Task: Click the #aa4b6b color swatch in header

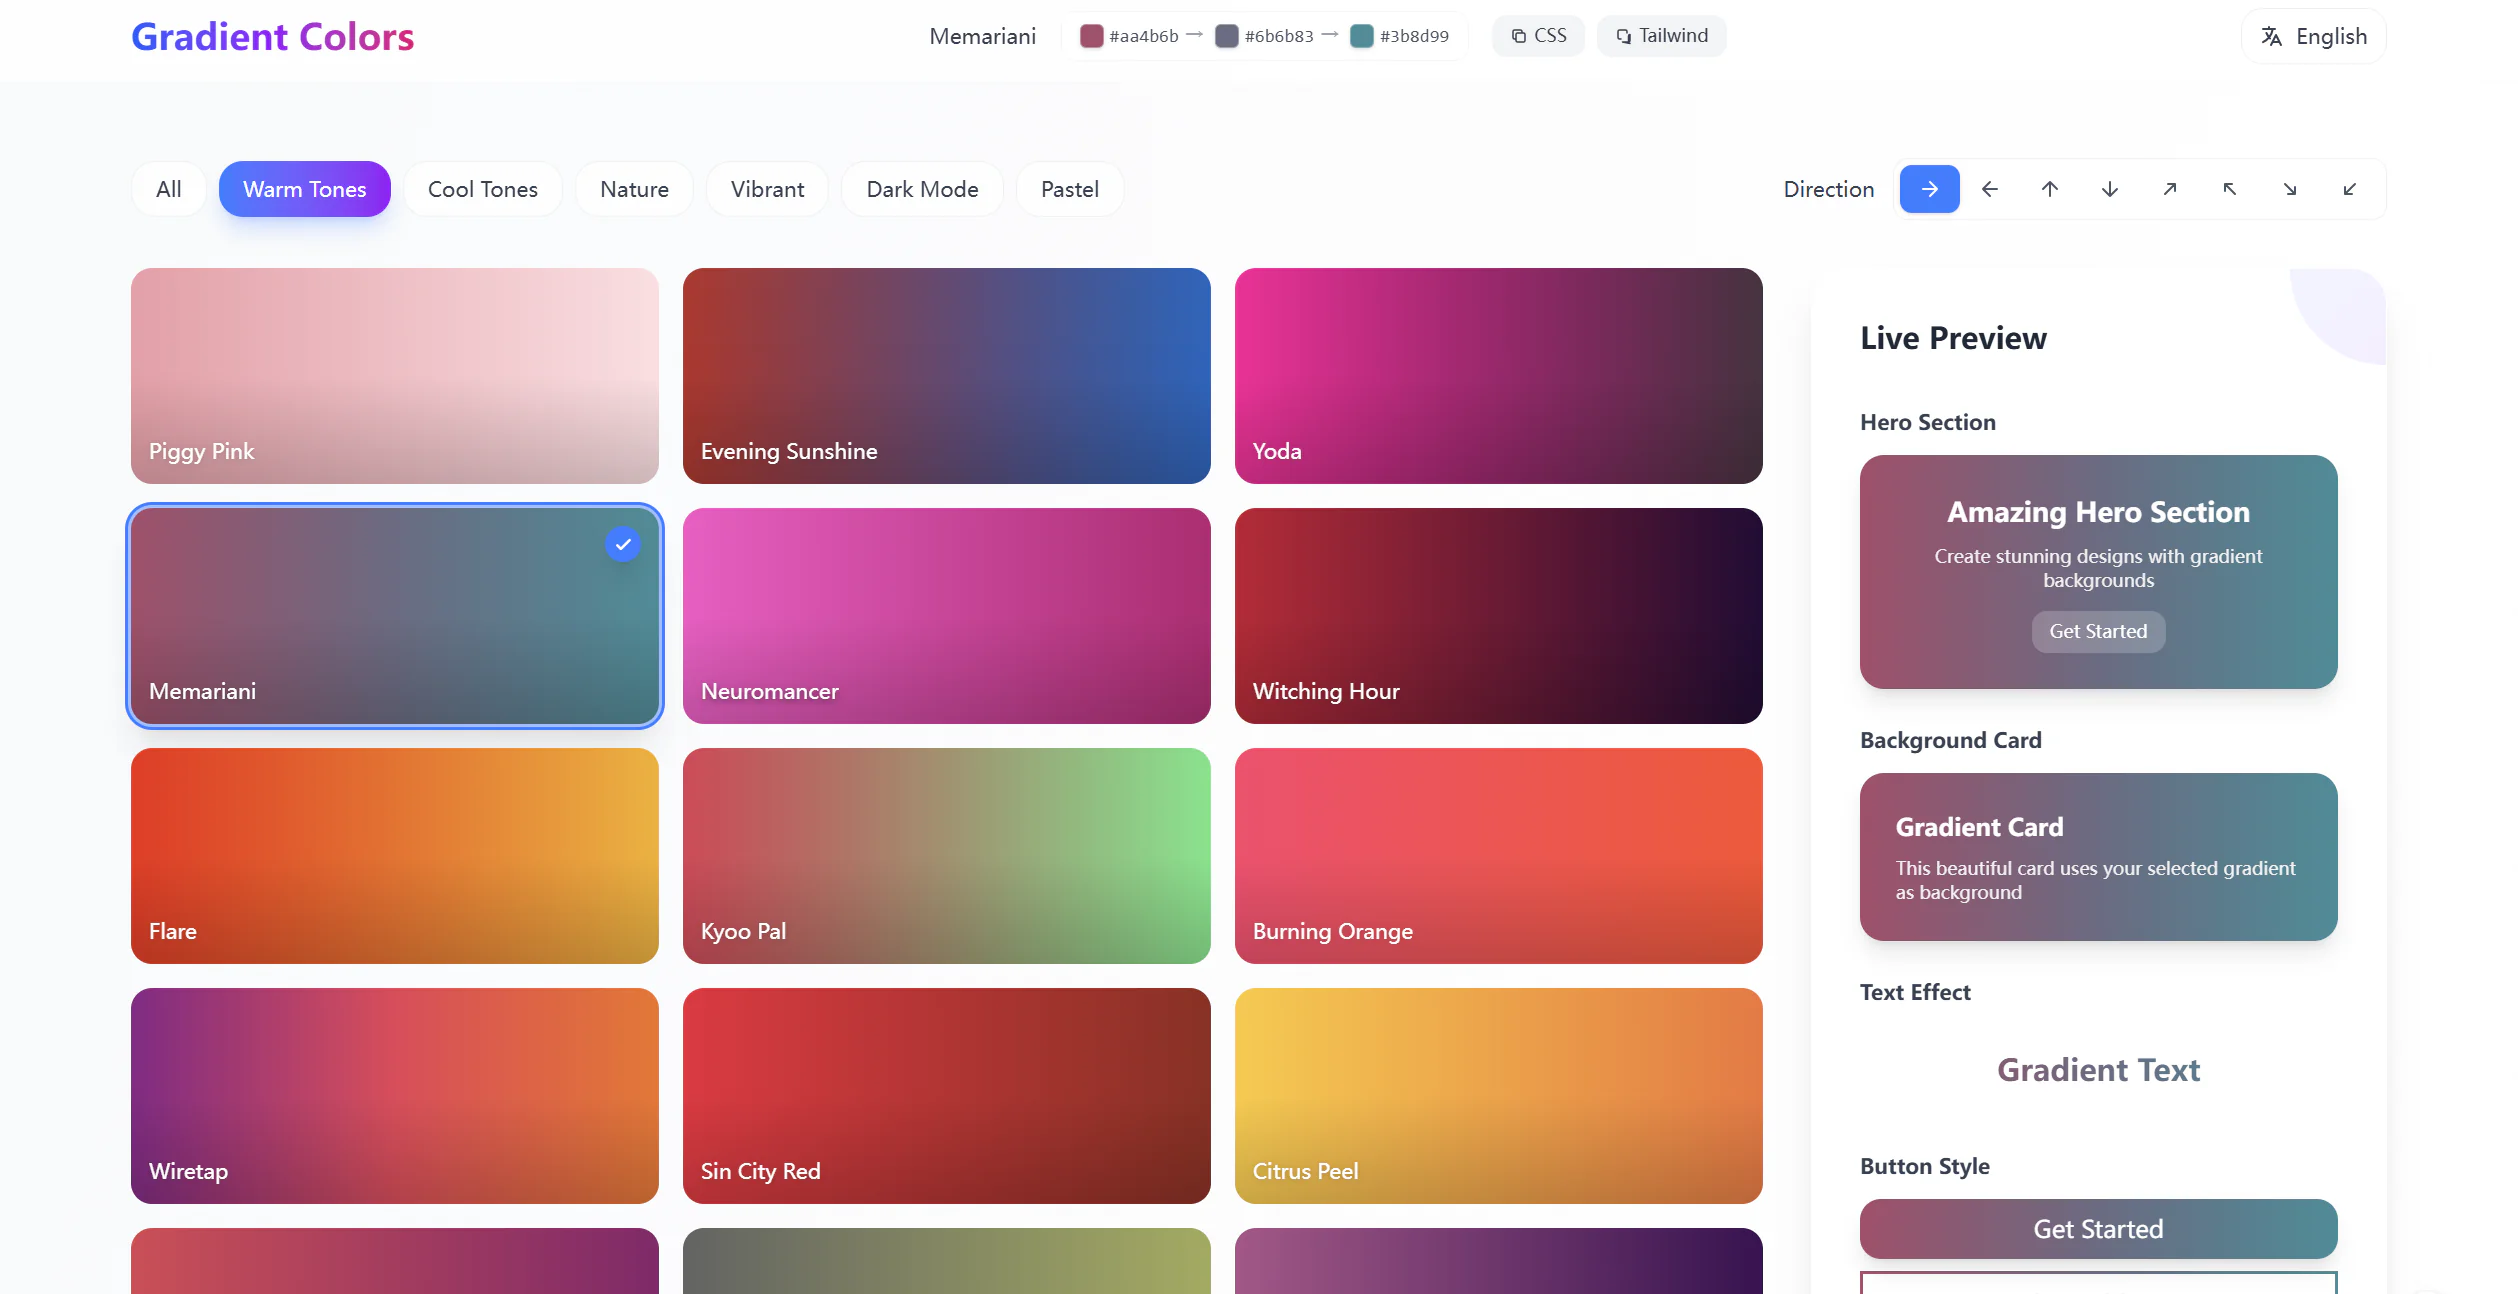Action: pos(1091,35)
